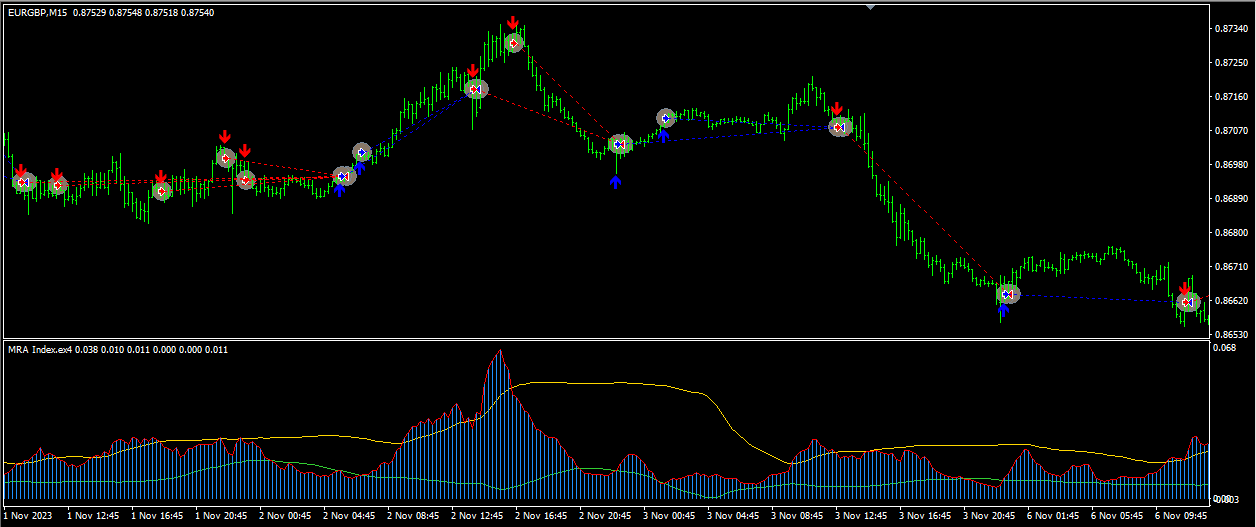This screenshot has height=527, width=1256.
Task: Click blue buy arrow under the 3 Nov 20:45 low
Action: pos(1004,310)
